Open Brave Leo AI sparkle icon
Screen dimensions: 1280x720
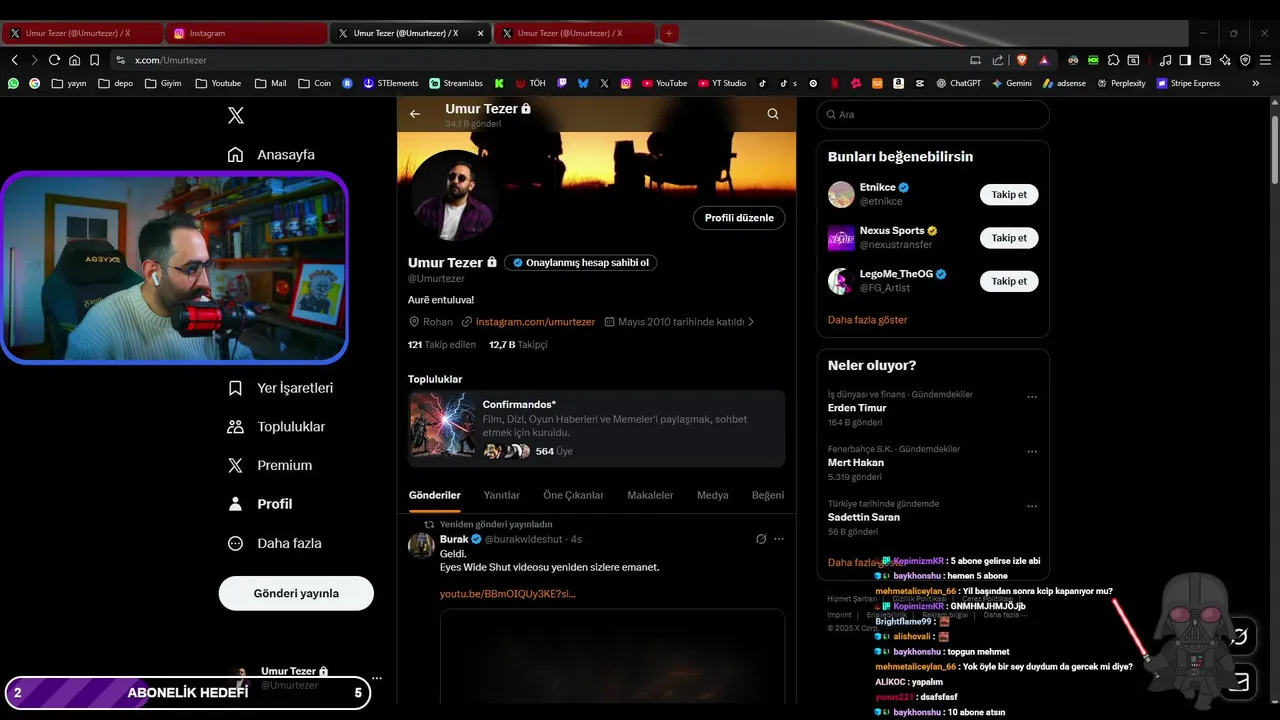coord(1225,60)
